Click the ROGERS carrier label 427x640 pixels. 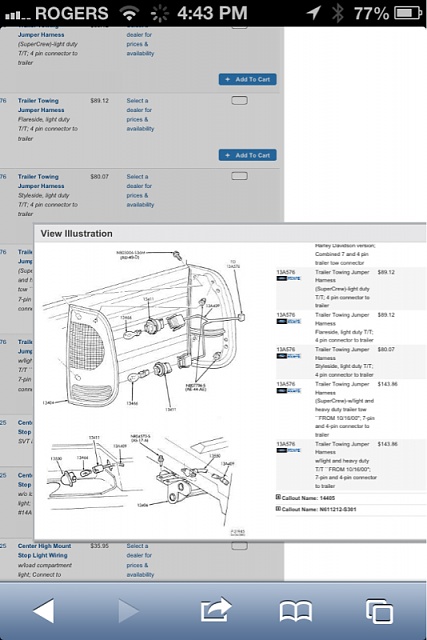point(71,13)
